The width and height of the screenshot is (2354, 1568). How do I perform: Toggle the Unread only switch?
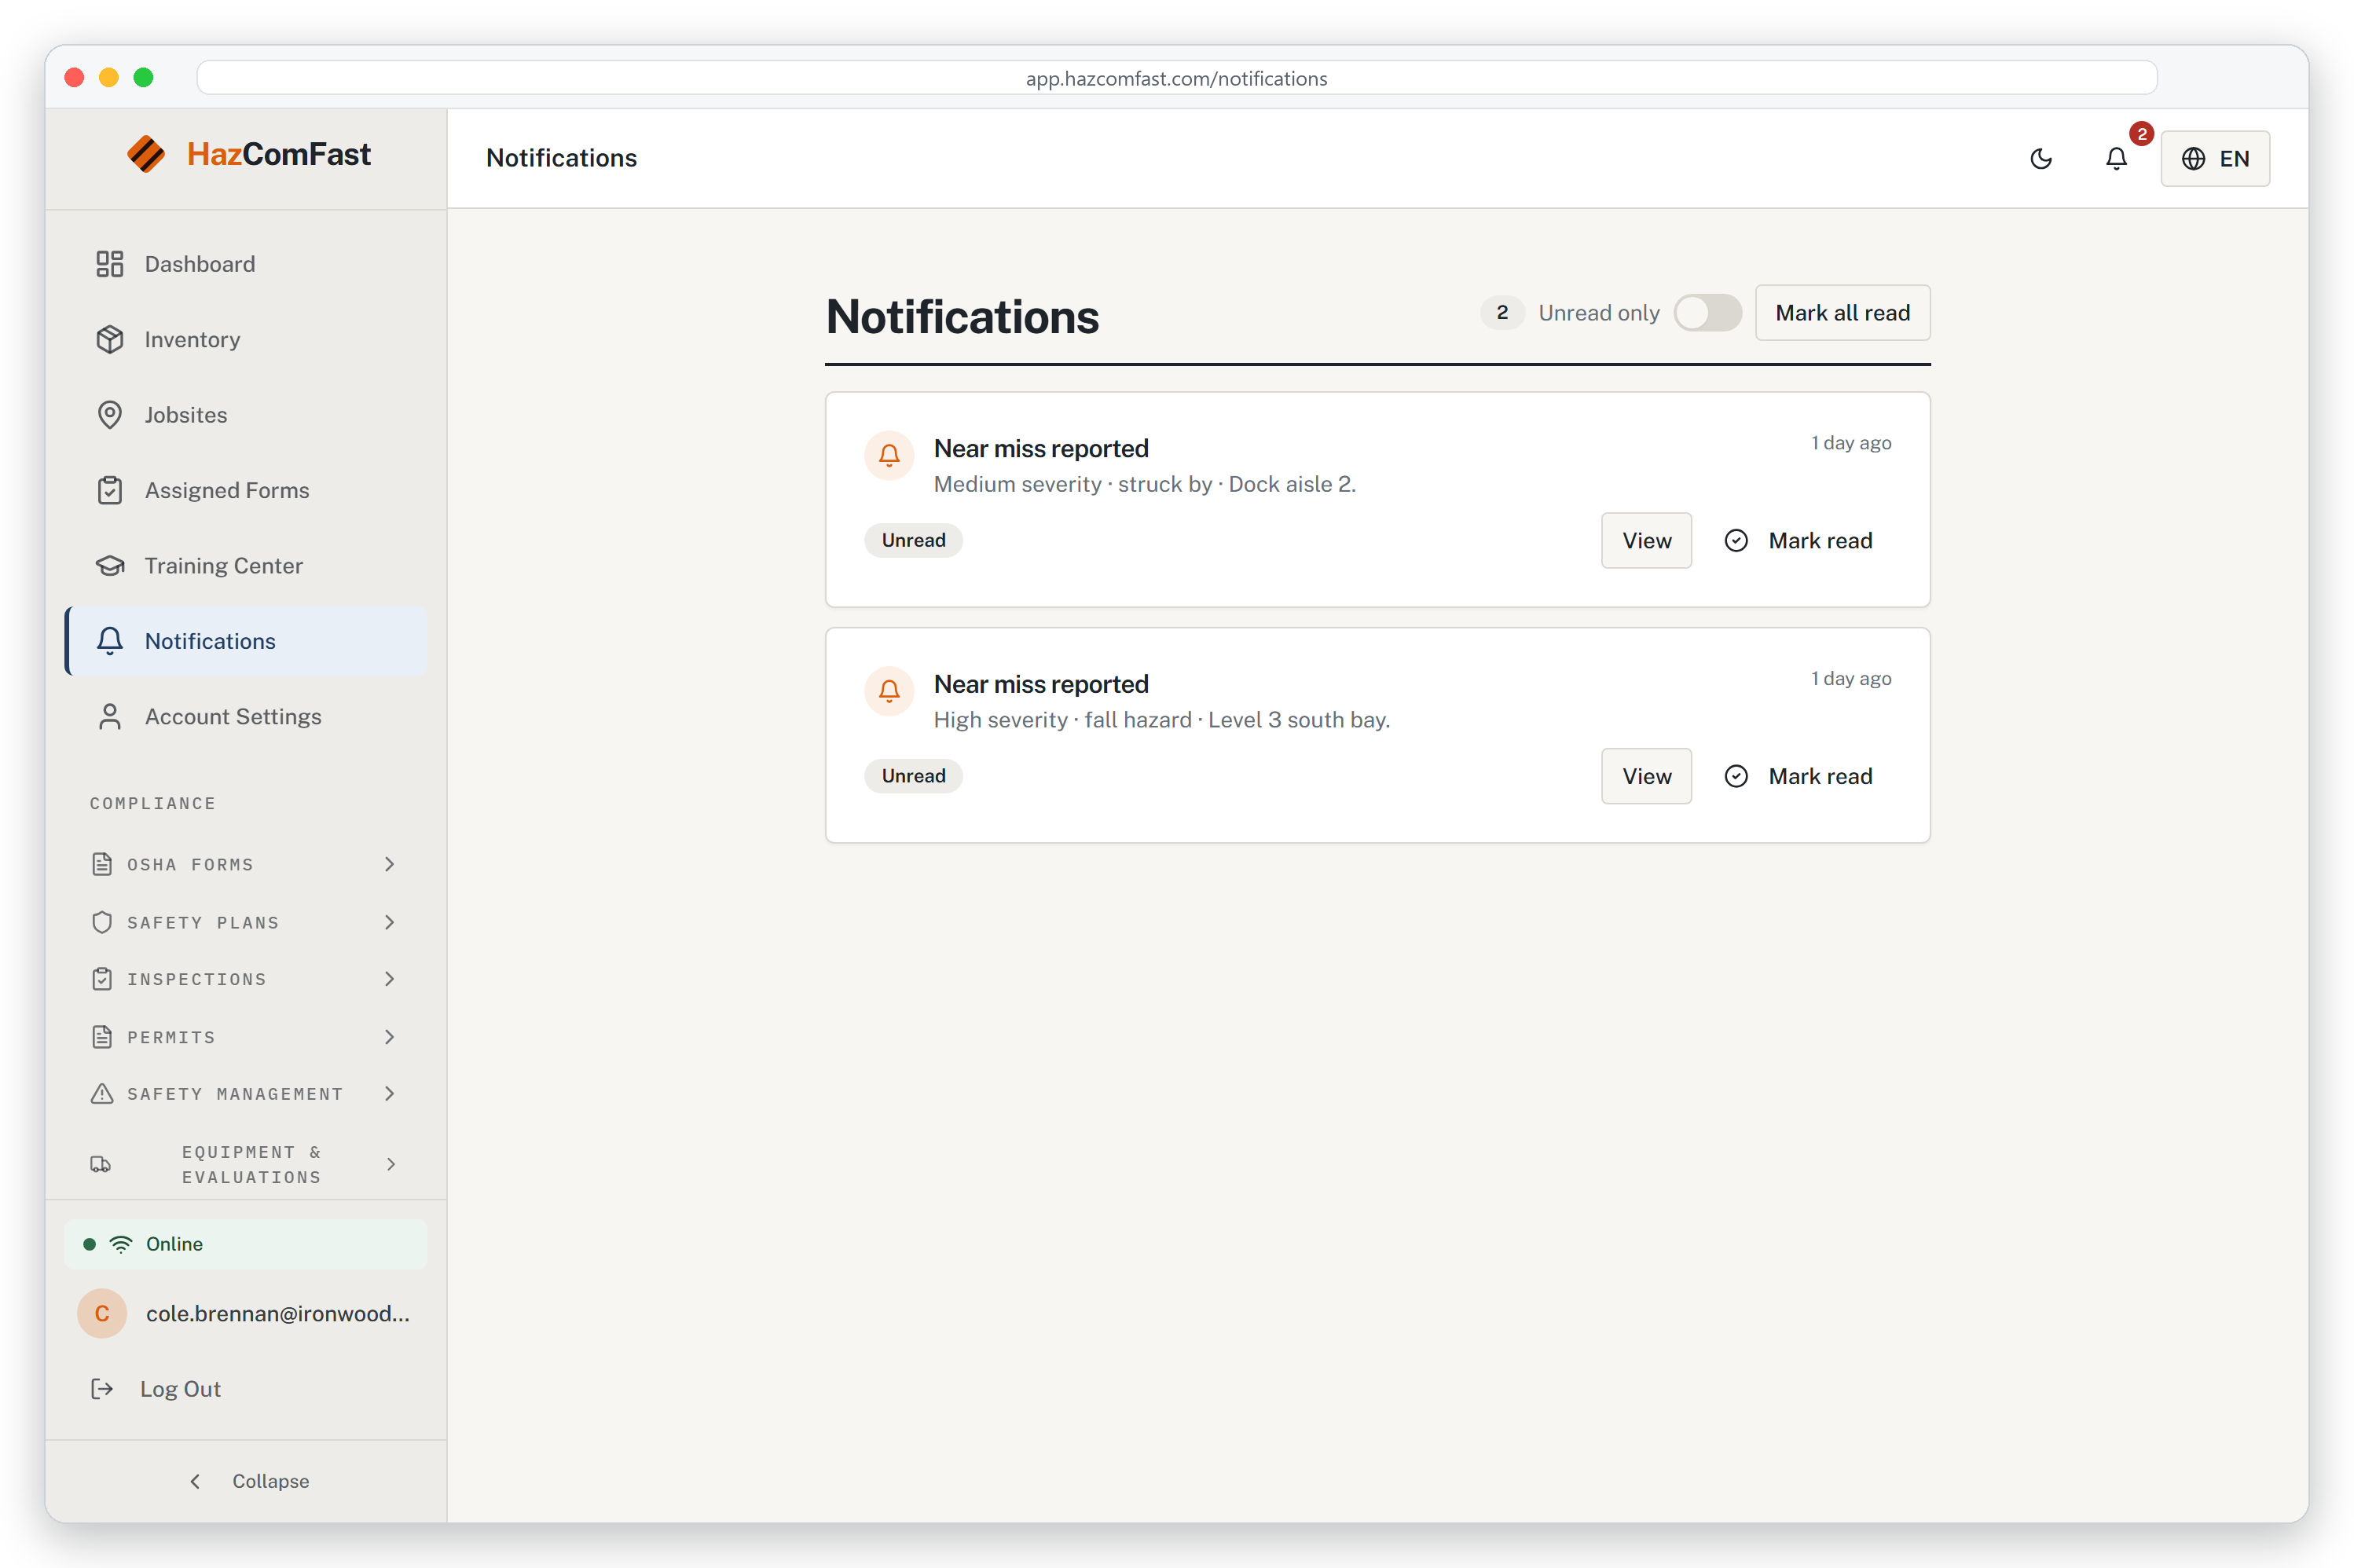point(1708,313)
